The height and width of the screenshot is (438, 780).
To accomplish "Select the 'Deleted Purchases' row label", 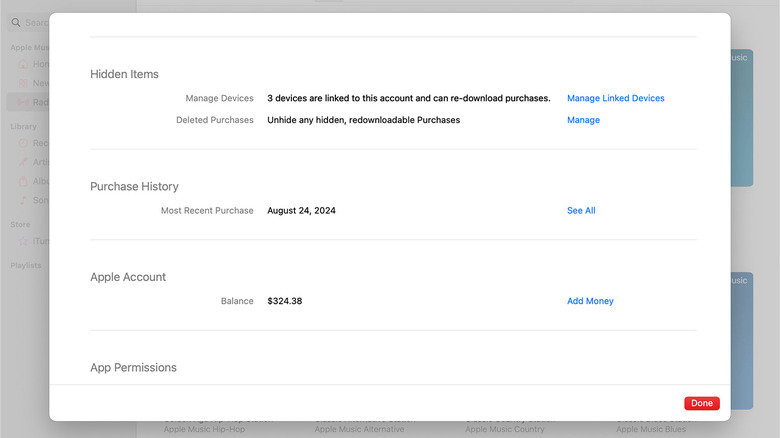I will (x=215, y=120).
